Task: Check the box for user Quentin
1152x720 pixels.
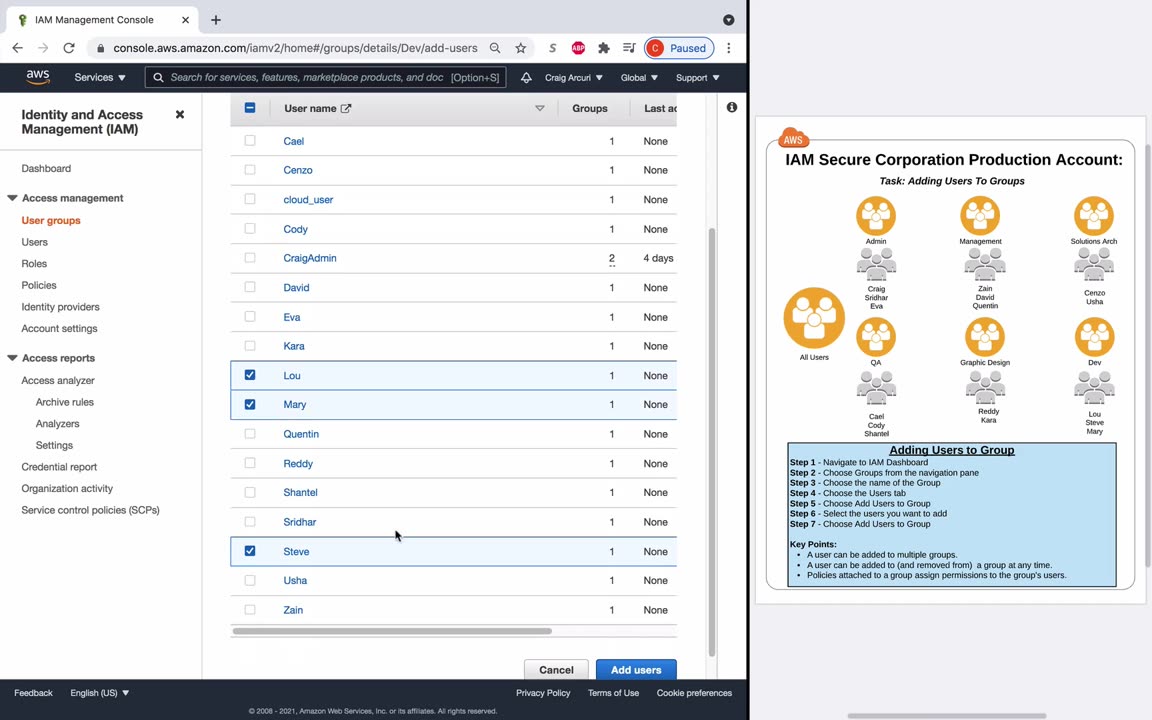Action: click(250, 433)
